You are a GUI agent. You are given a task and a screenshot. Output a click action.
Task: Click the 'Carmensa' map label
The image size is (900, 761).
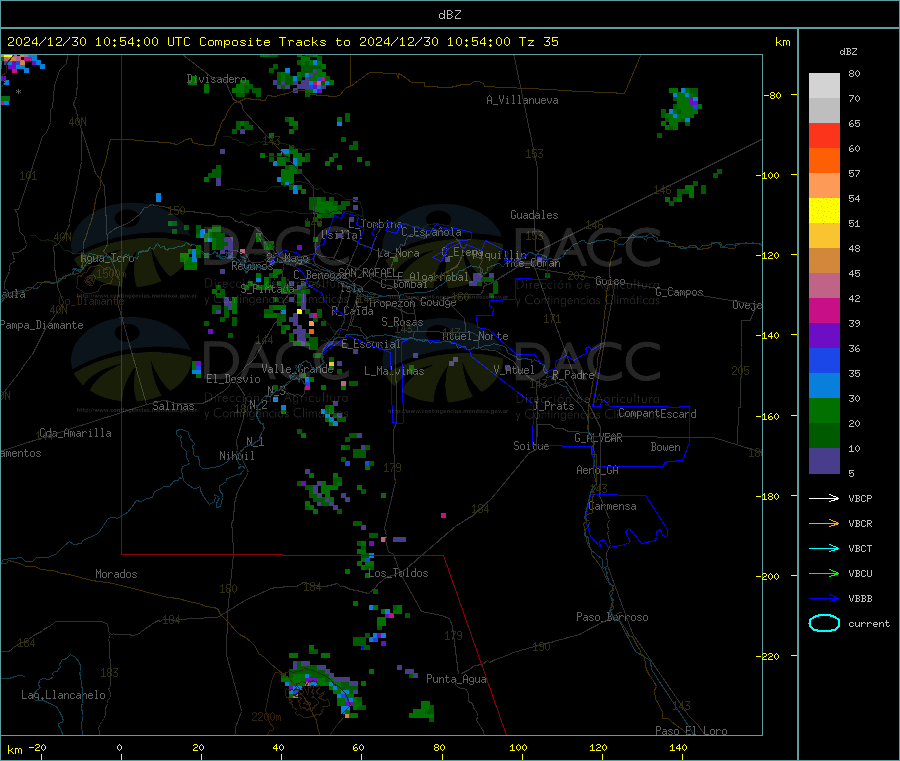click(x=612, y=506)
